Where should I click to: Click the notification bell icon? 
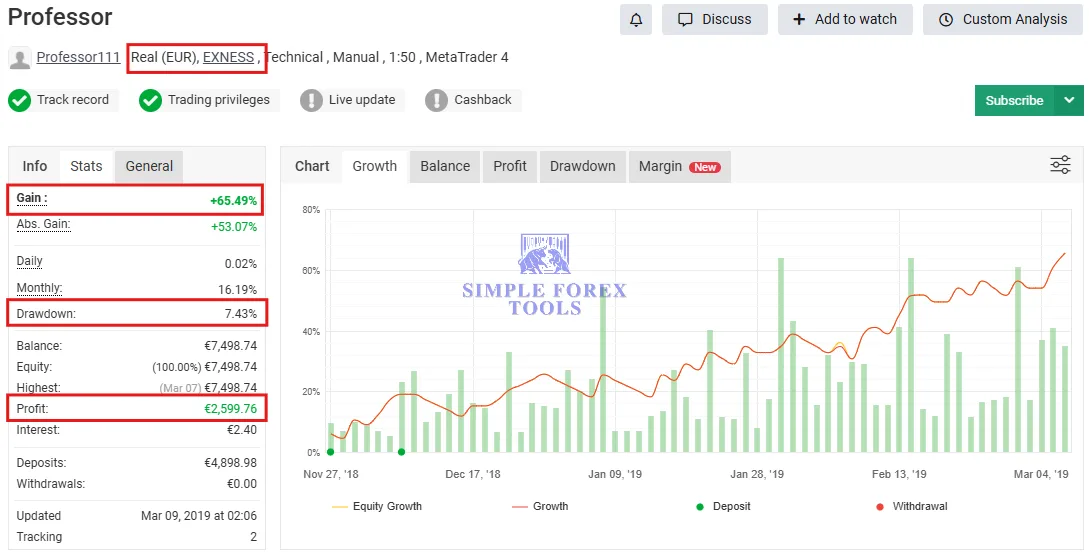(635, 19)
